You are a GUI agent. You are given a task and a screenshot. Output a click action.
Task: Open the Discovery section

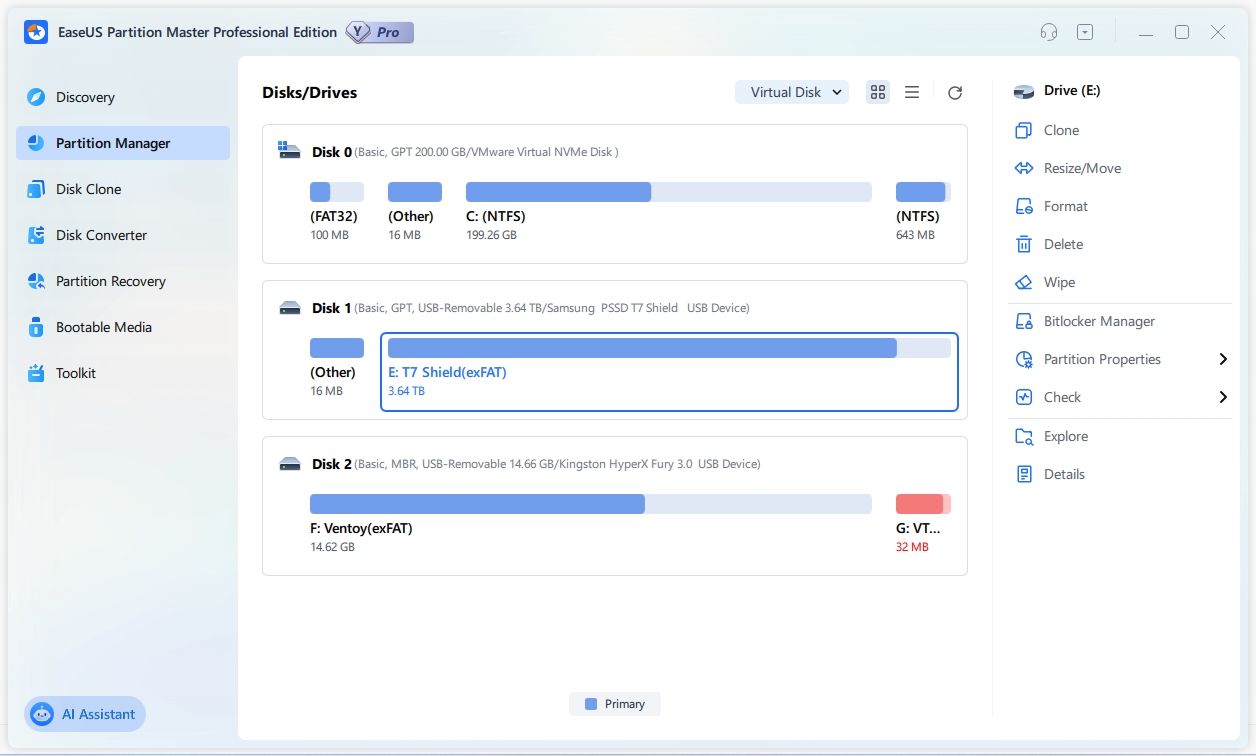[x=123, y=97]
